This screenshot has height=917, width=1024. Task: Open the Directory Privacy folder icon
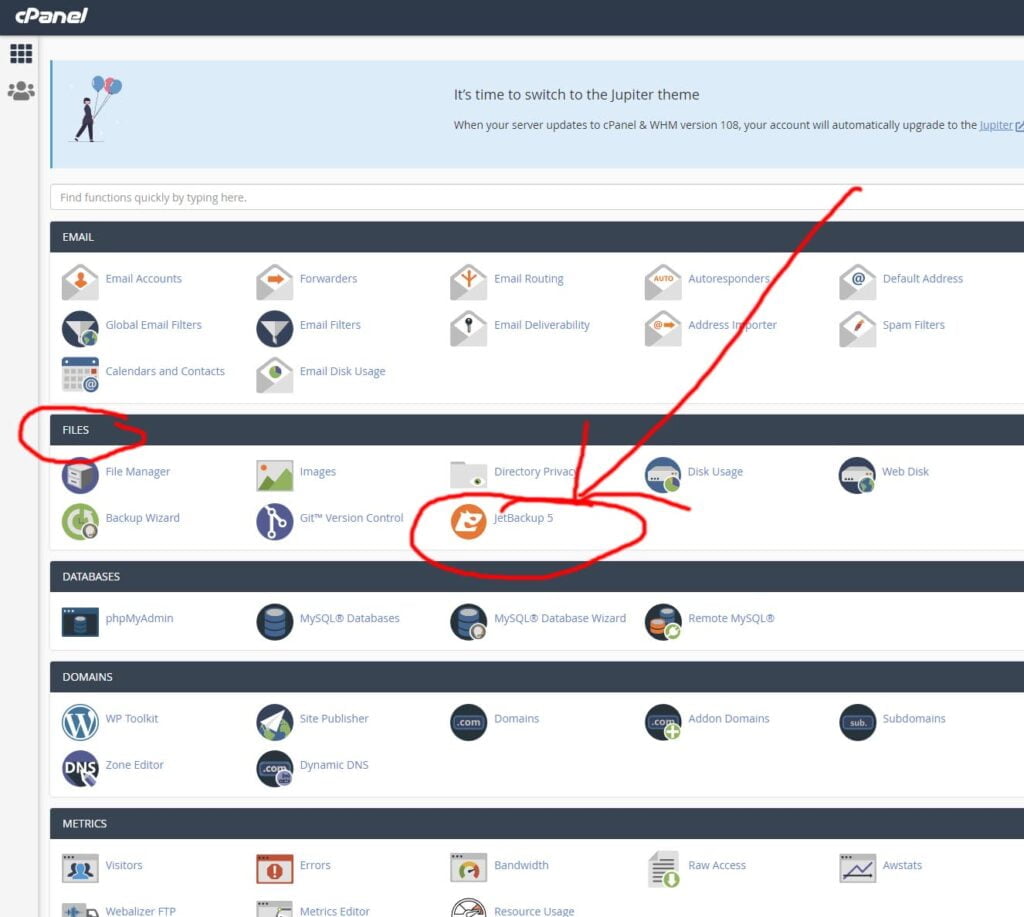pyautogui.click(x=468, y=475)
